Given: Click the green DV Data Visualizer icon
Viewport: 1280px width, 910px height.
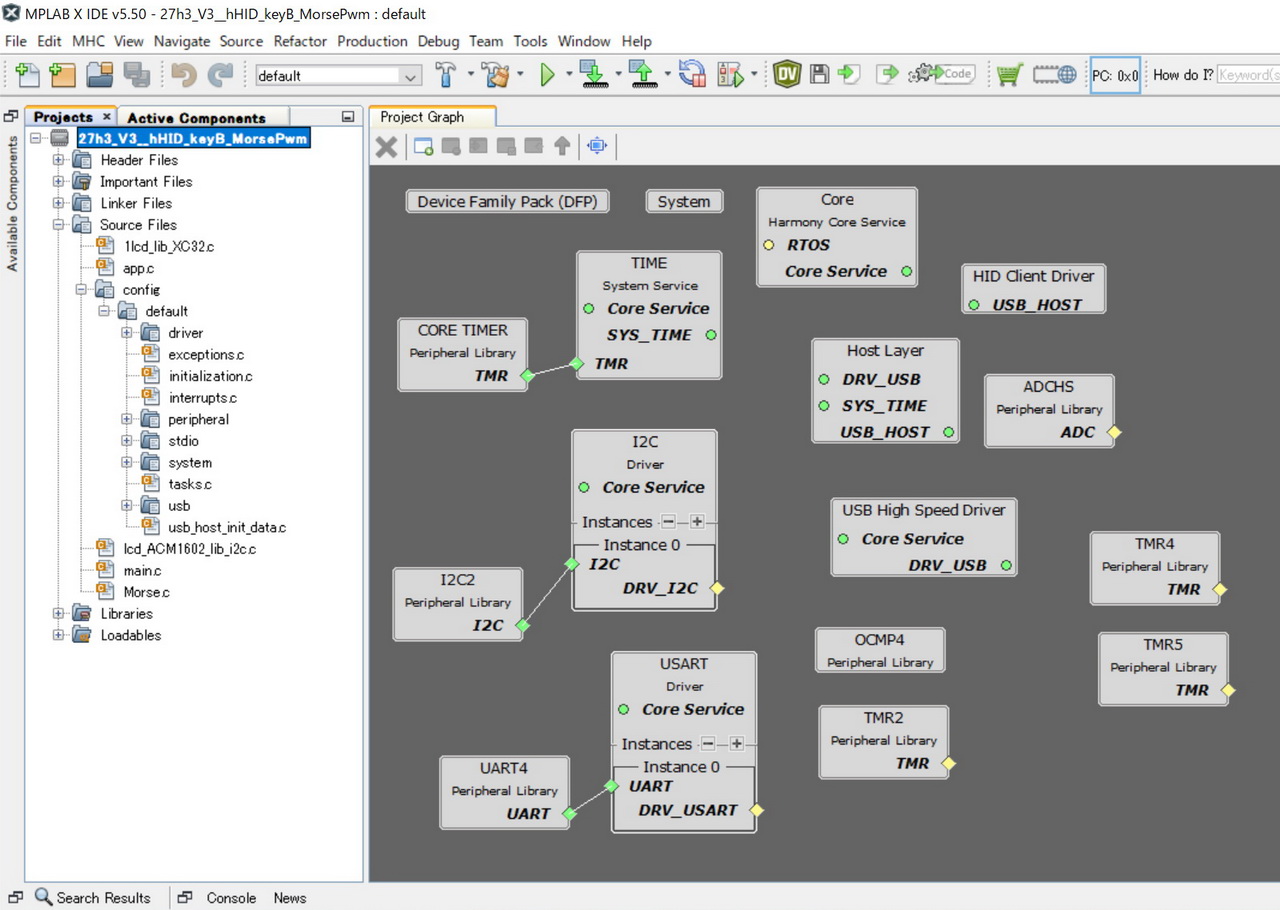Looking at the screenshot, I should coord(787,74).
